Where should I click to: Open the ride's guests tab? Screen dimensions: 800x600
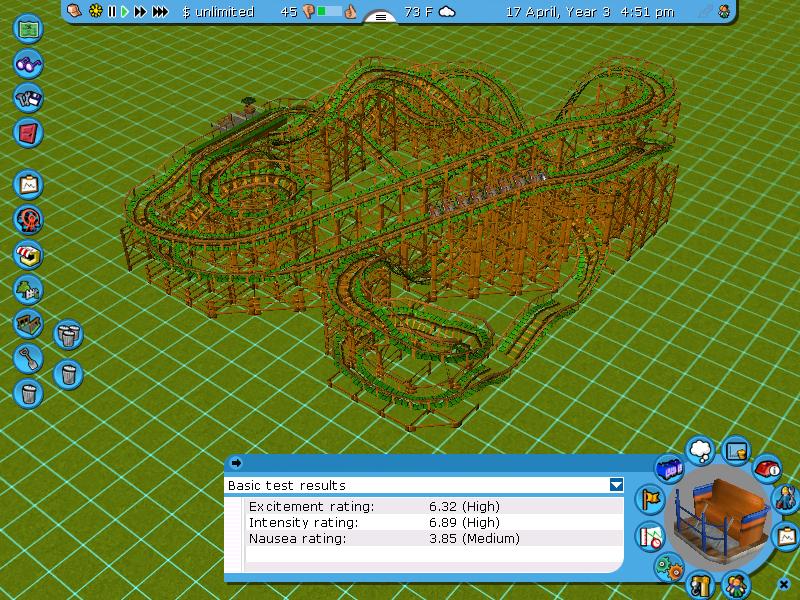point(736,585)
